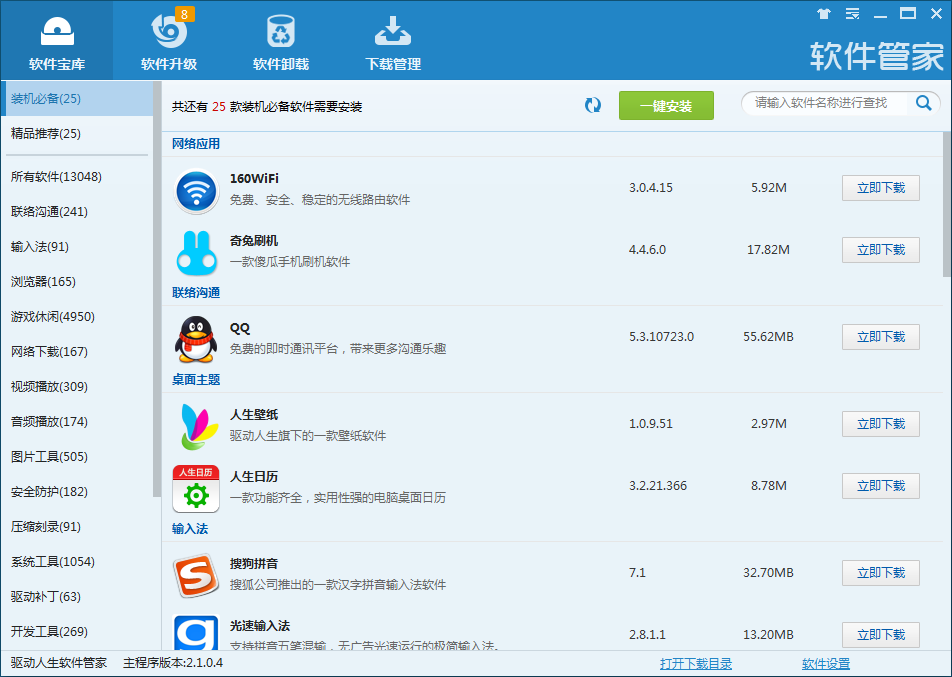Open the main menu in title bar
The width and height of the screenshot is (952, 677).
(x=852, y=15)
